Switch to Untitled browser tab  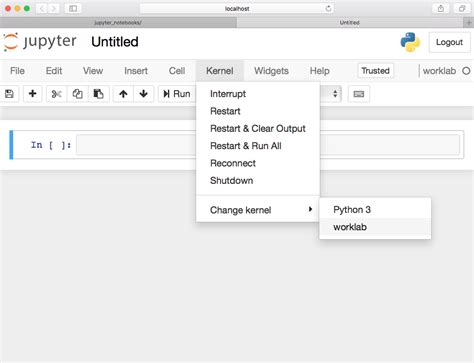[x=349, y=23]
